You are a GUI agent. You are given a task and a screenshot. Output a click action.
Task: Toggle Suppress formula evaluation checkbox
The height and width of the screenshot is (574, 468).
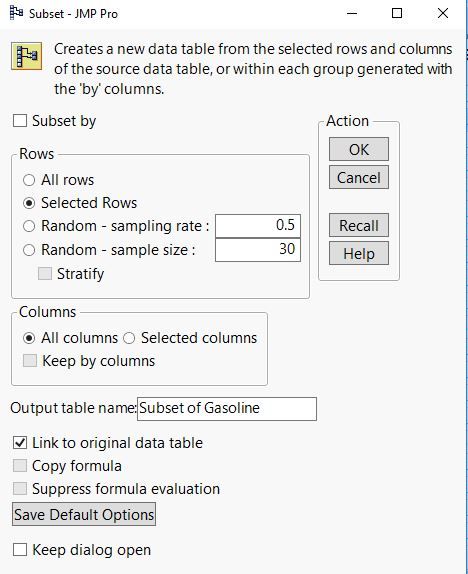(20, 489)
